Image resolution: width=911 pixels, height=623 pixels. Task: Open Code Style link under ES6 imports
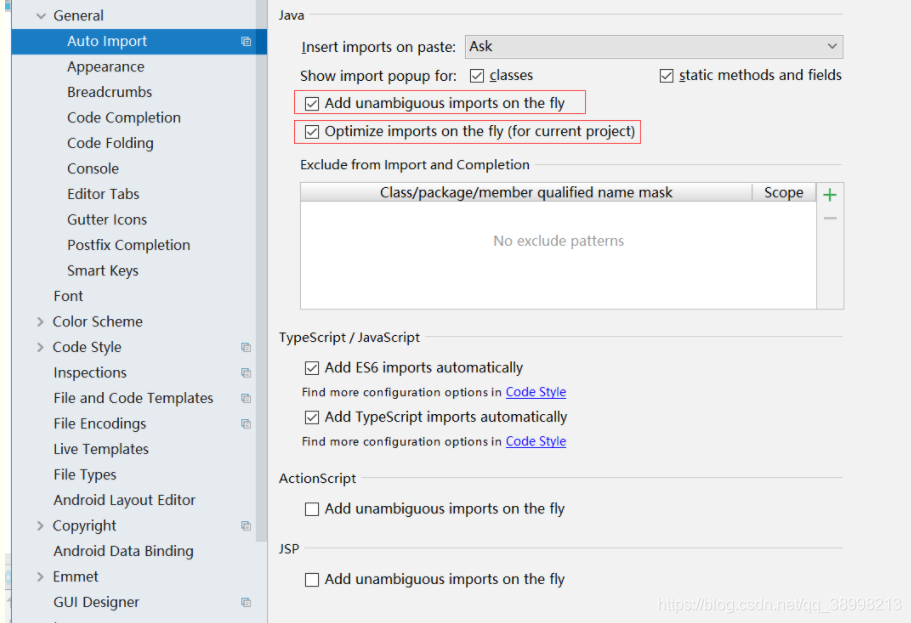point(535,392)
